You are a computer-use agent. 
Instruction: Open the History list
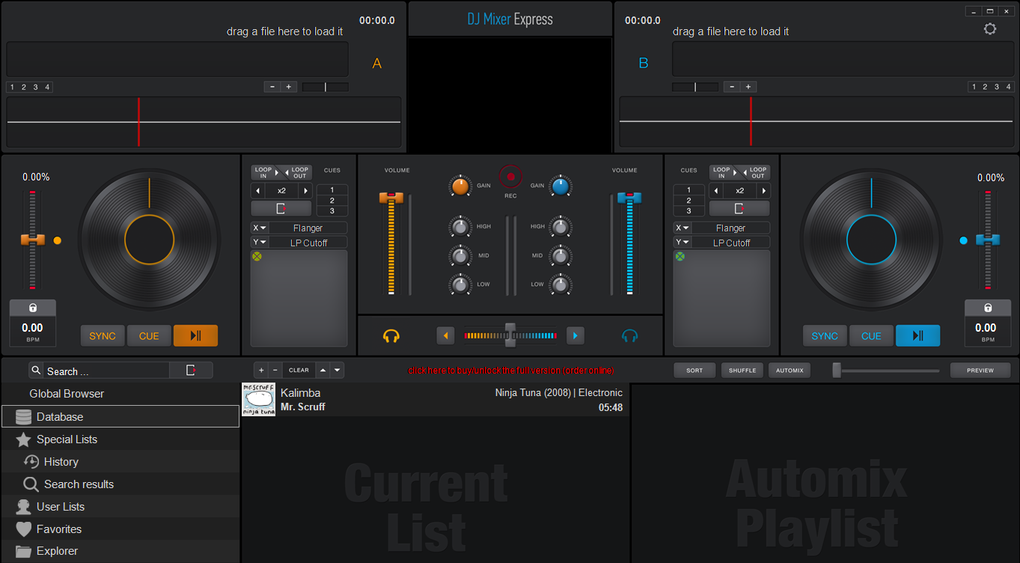120,461
